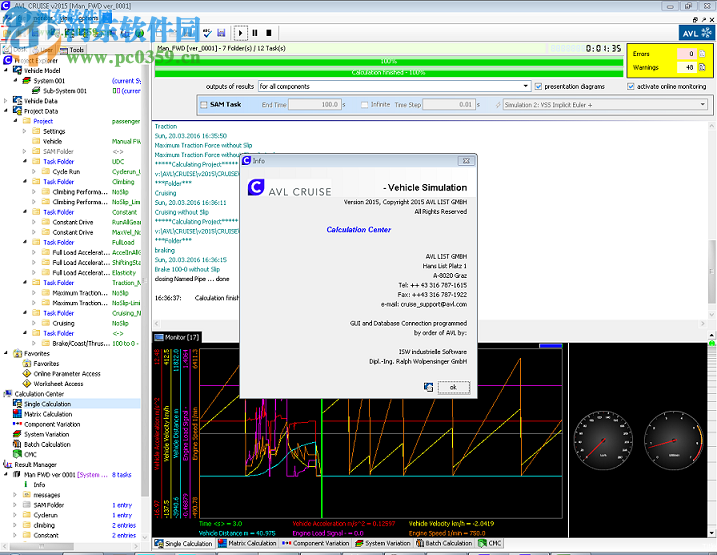Enable the SAM Task checkbox
This screenshot has width=717, height=555.
203,104
